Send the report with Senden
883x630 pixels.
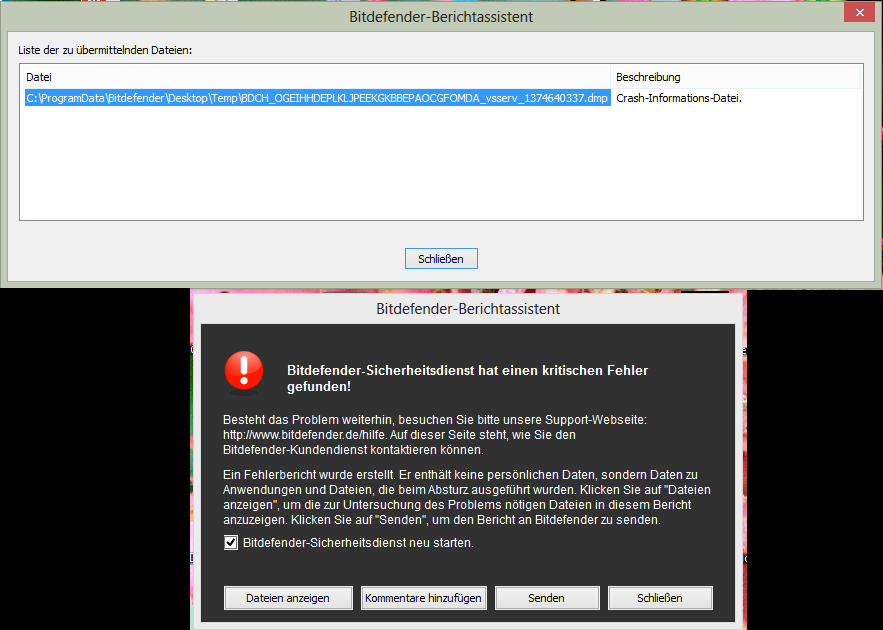[x=547, y=598]
